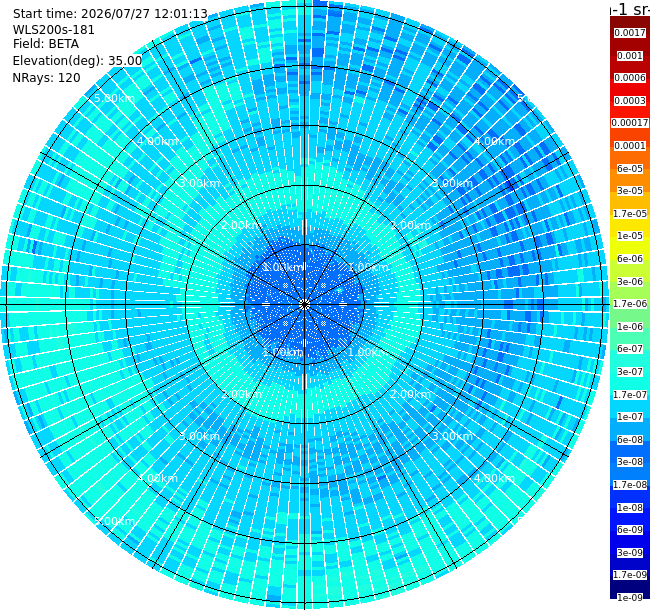The width and height of the screenshot is (650, 610).
Task: Select the 1.7e-06 colorbar label
Action: pos(630,304)
